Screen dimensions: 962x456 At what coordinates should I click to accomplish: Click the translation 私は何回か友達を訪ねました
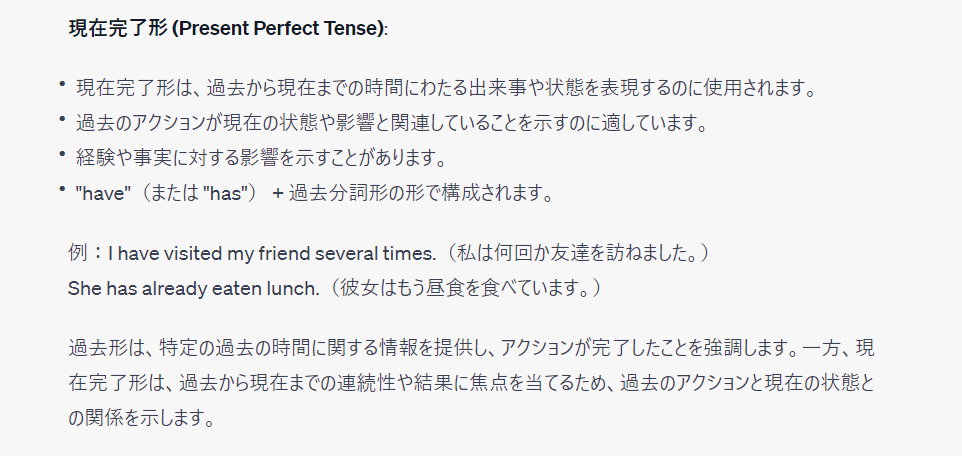pyautogui.click(x=577, y=253)
